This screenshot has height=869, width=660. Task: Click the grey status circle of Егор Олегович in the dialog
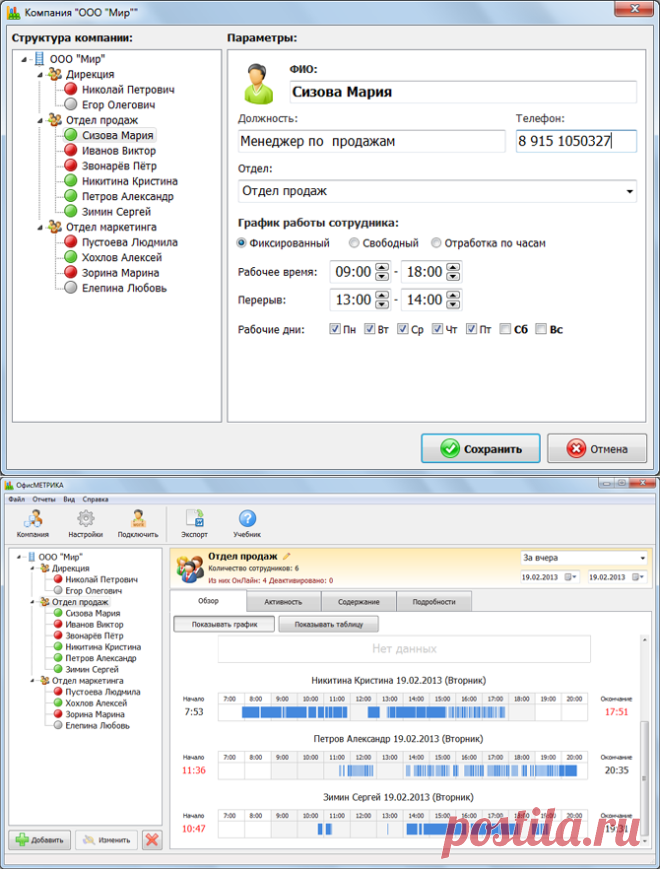pos(70,104)
